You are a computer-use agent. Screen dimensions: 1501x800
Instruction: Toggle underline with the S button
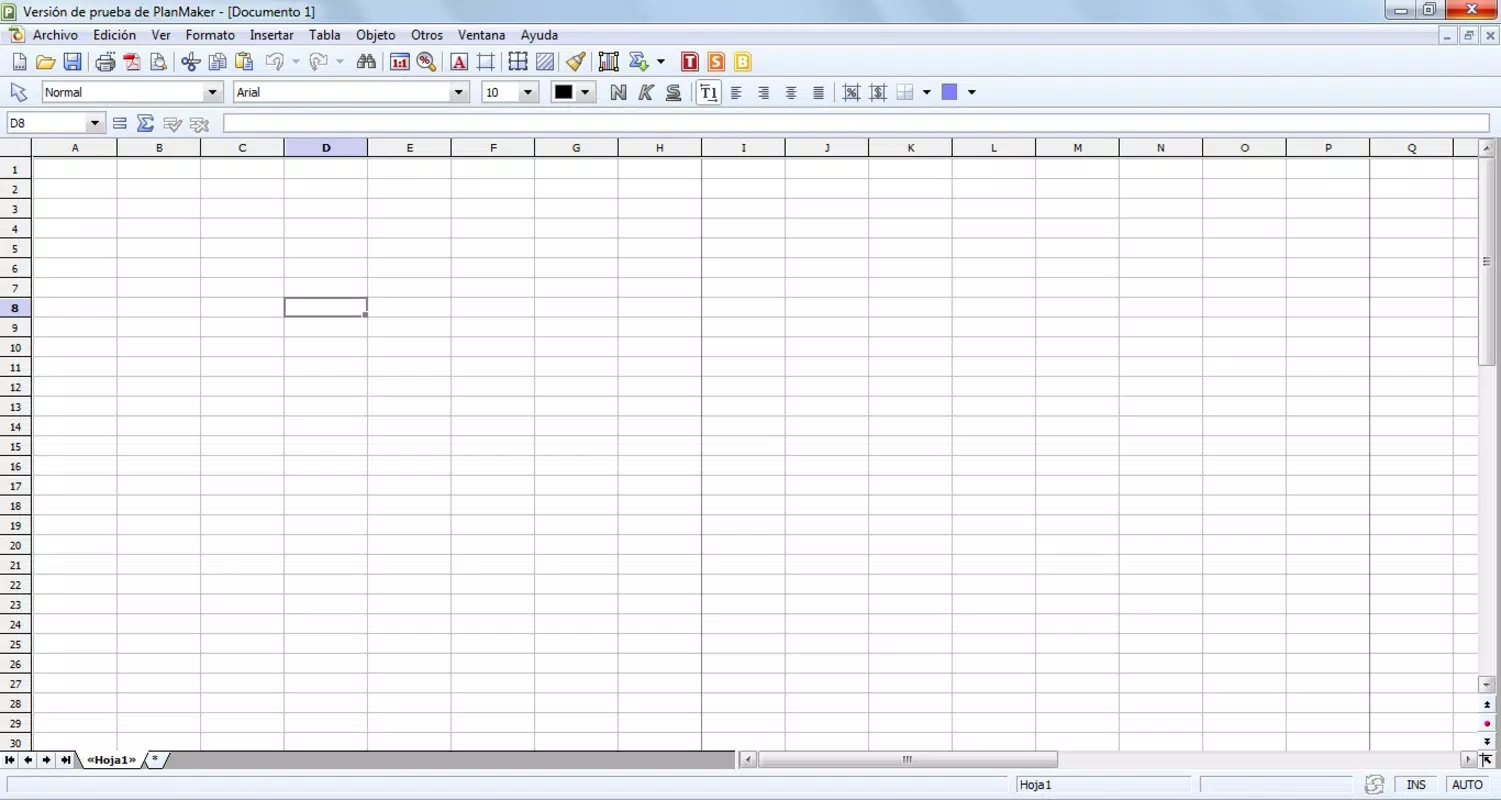(x=674, y=93)
